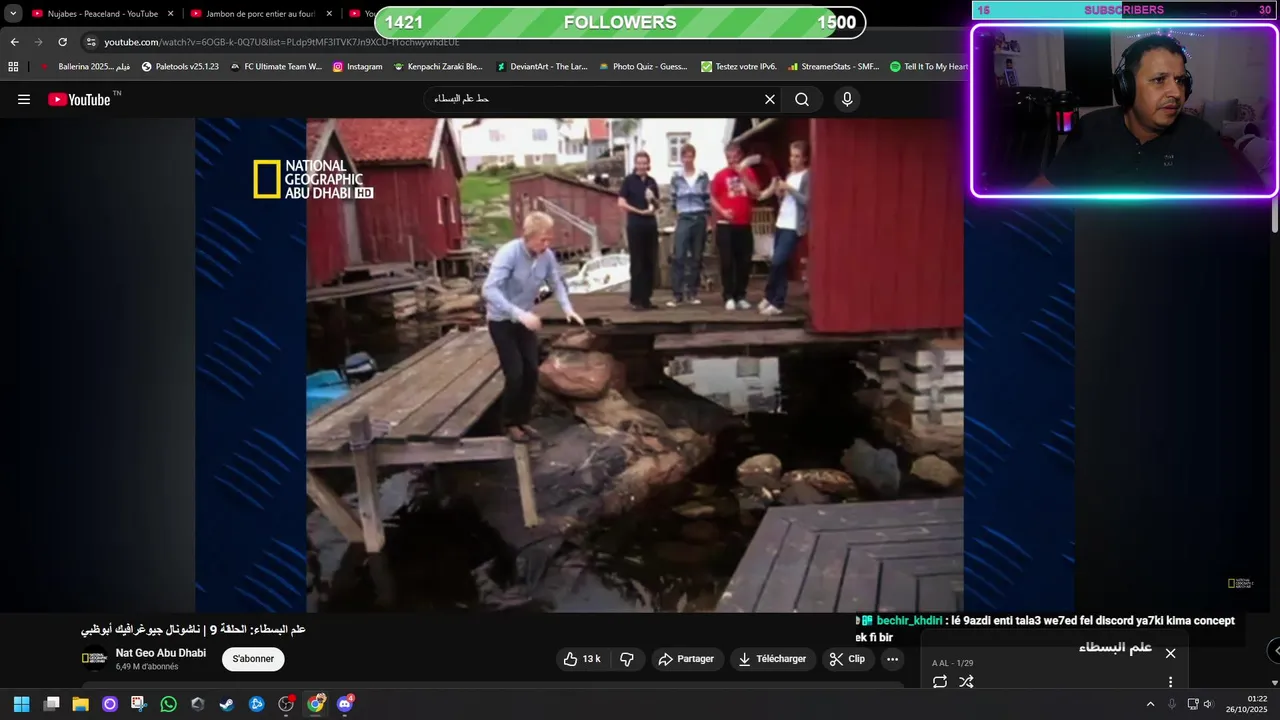This screenshot has height=720, width=1280.
Task: Open the Chrome tab search dropdown arrow
Action: (x=13, y=13)
